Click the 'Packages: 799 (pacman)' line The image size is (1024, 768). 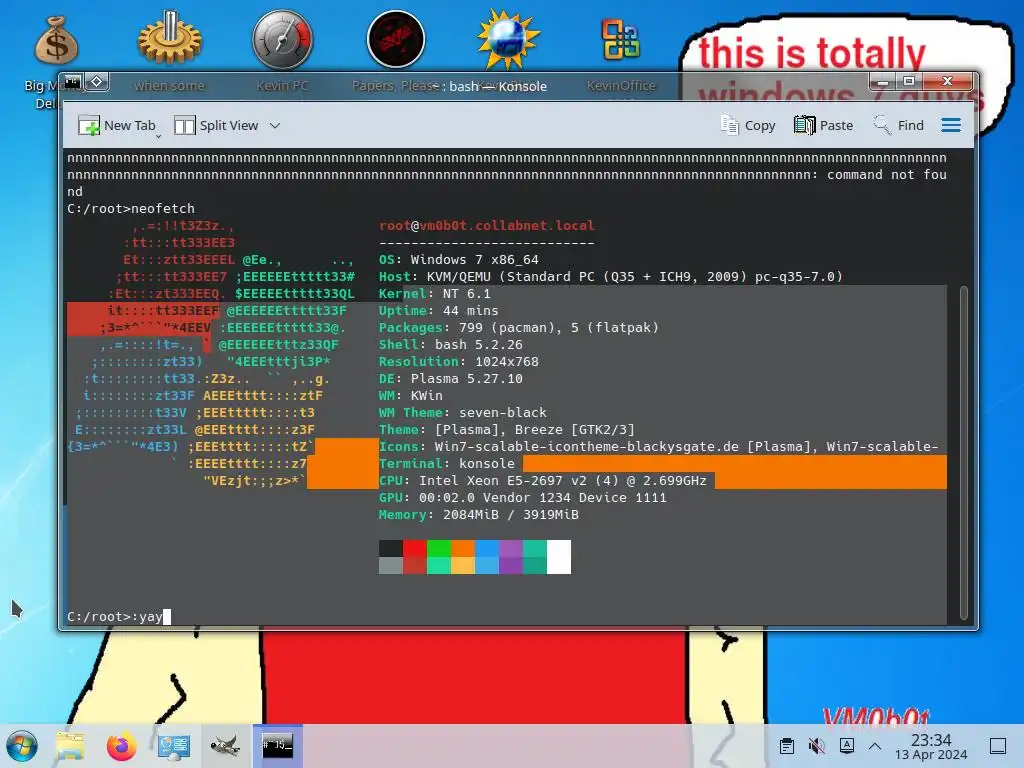pos(519,327)
